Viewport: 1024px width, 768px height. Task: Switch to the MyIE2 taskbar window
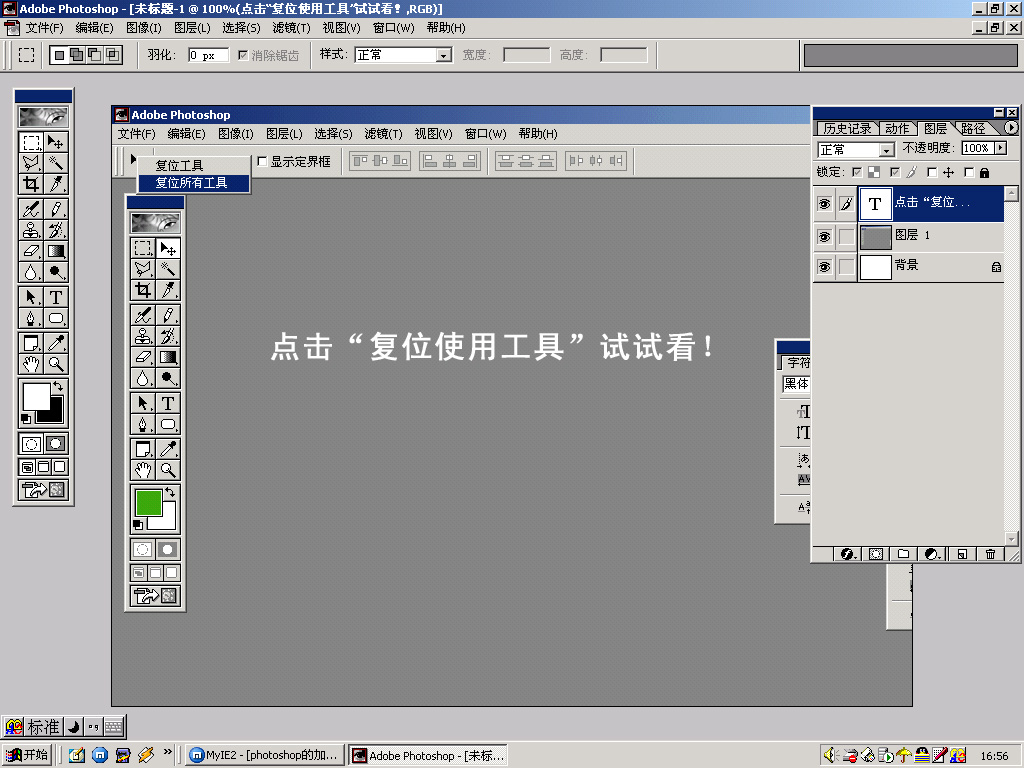264,756
